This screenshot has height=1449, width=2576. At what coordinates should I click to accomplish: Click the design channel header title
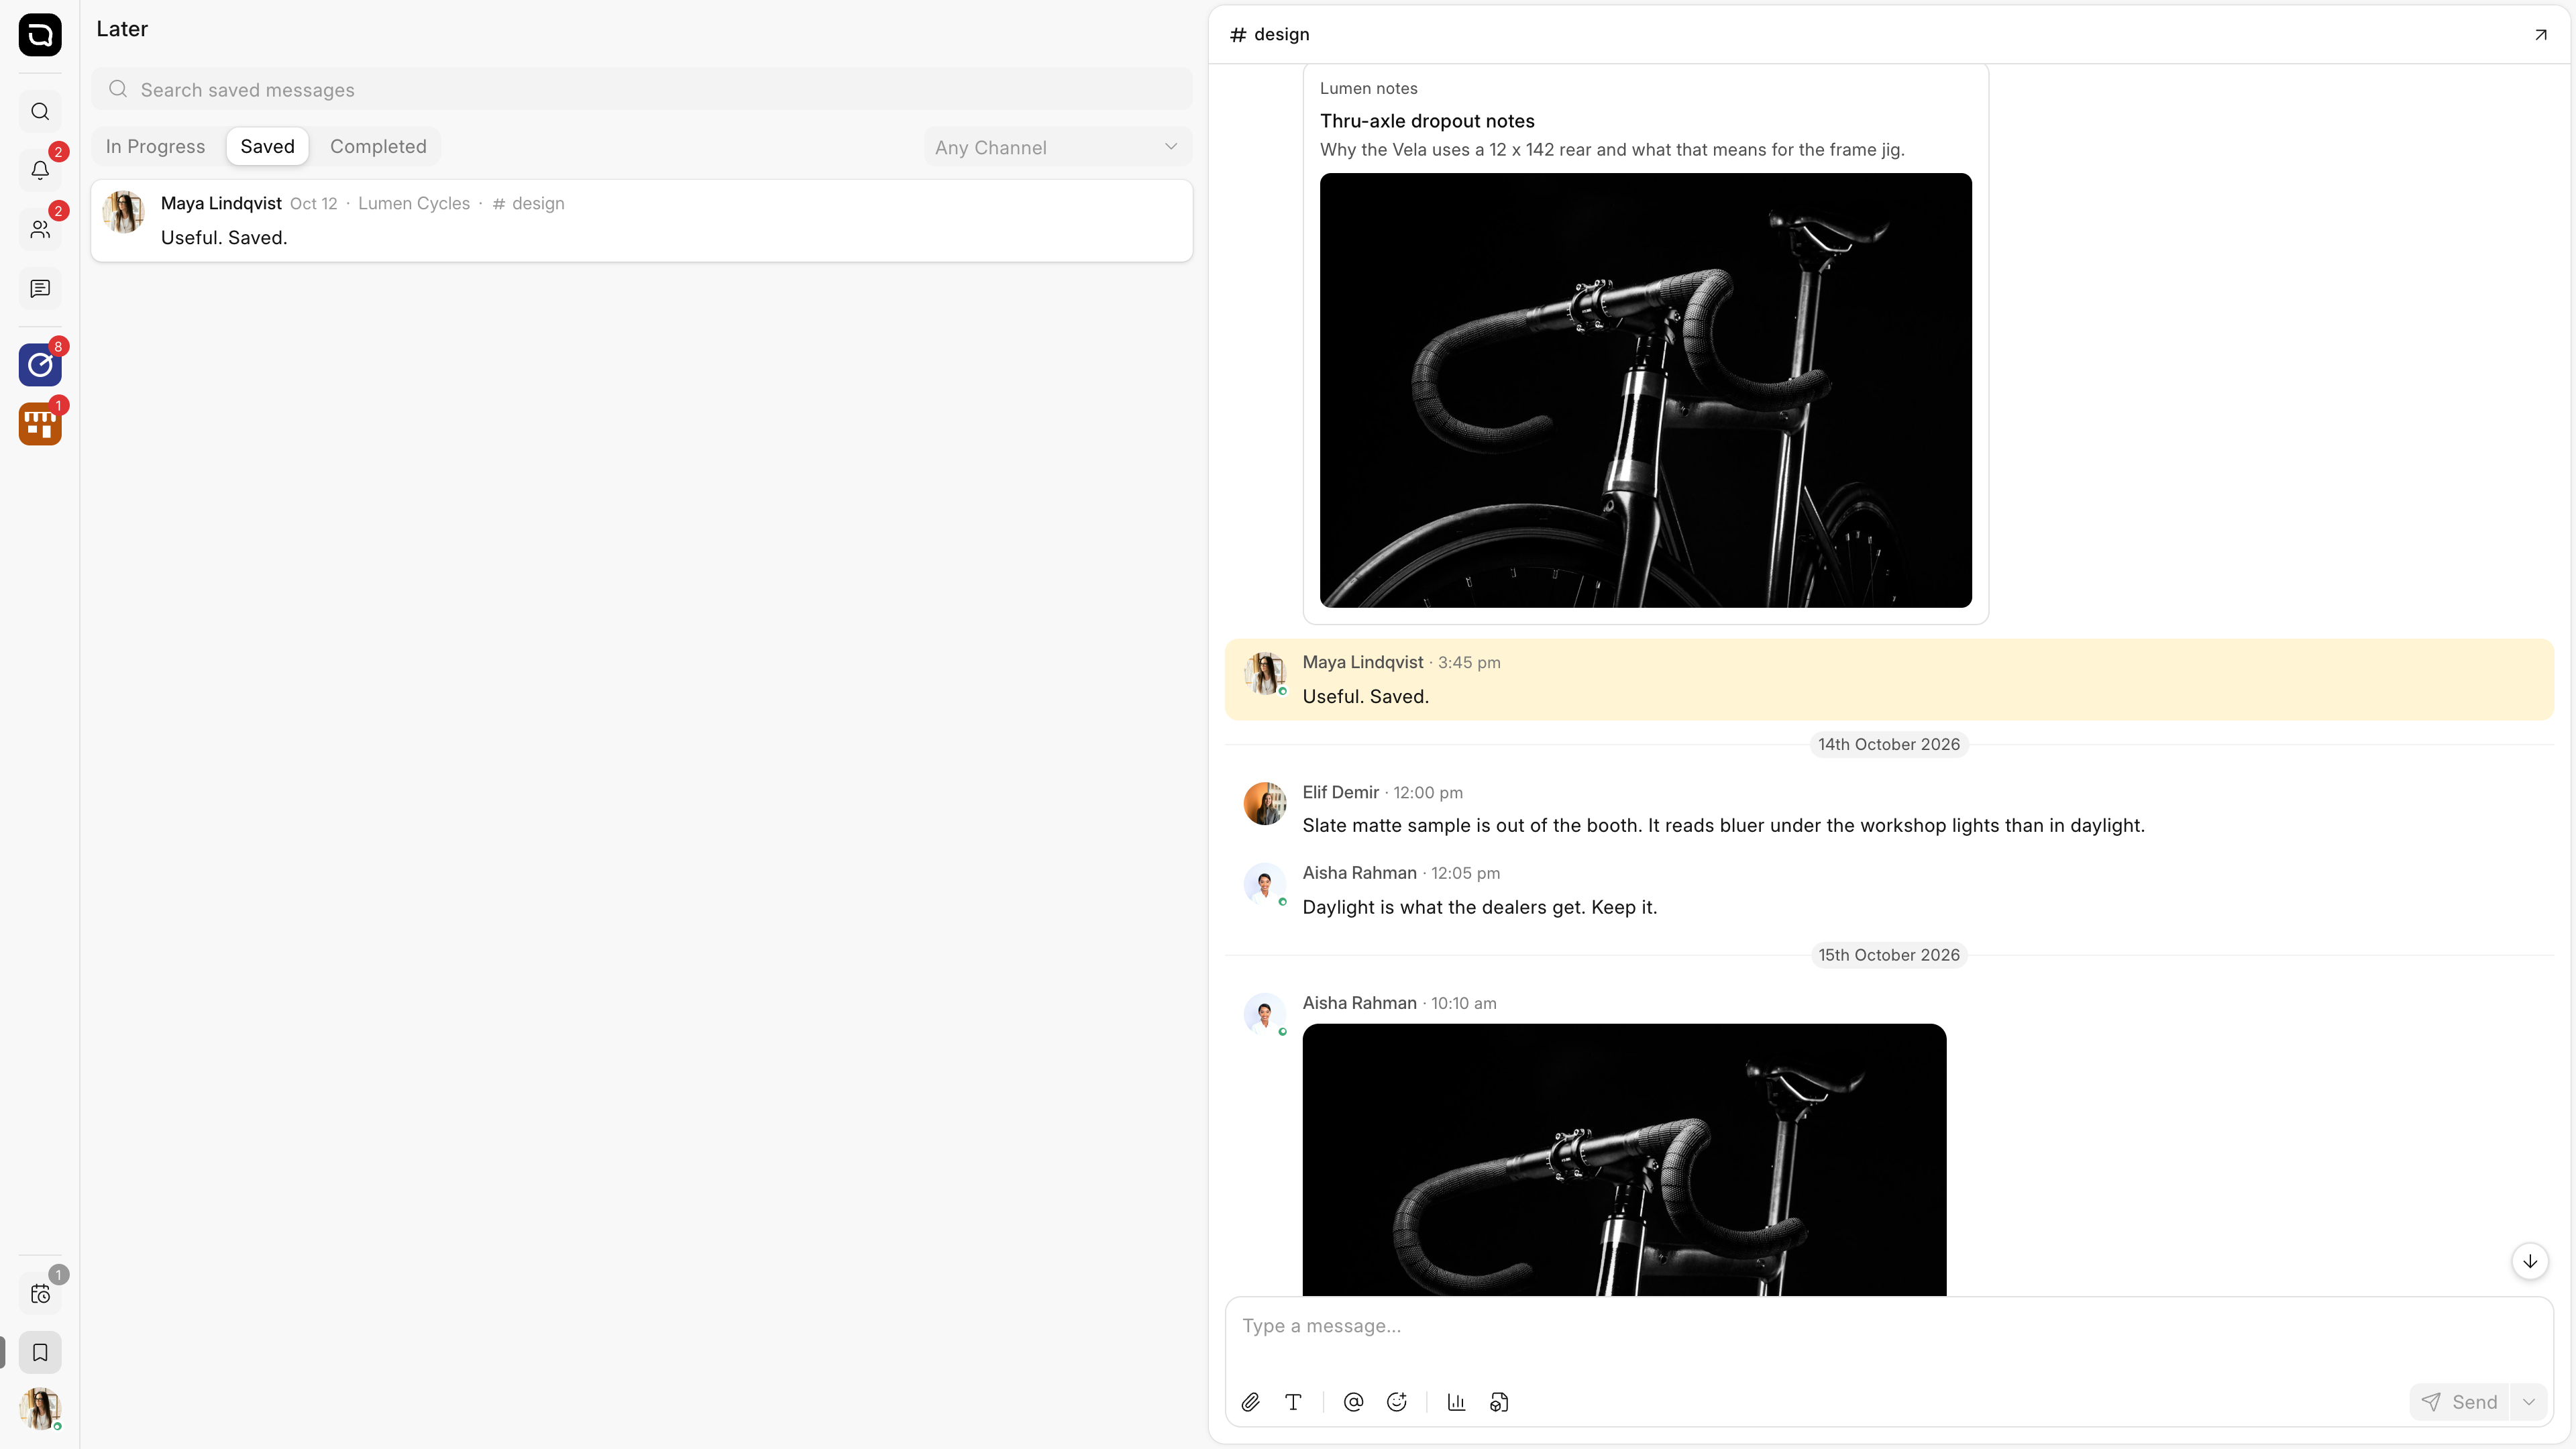pyautogui.click(x=1270, y=35)
